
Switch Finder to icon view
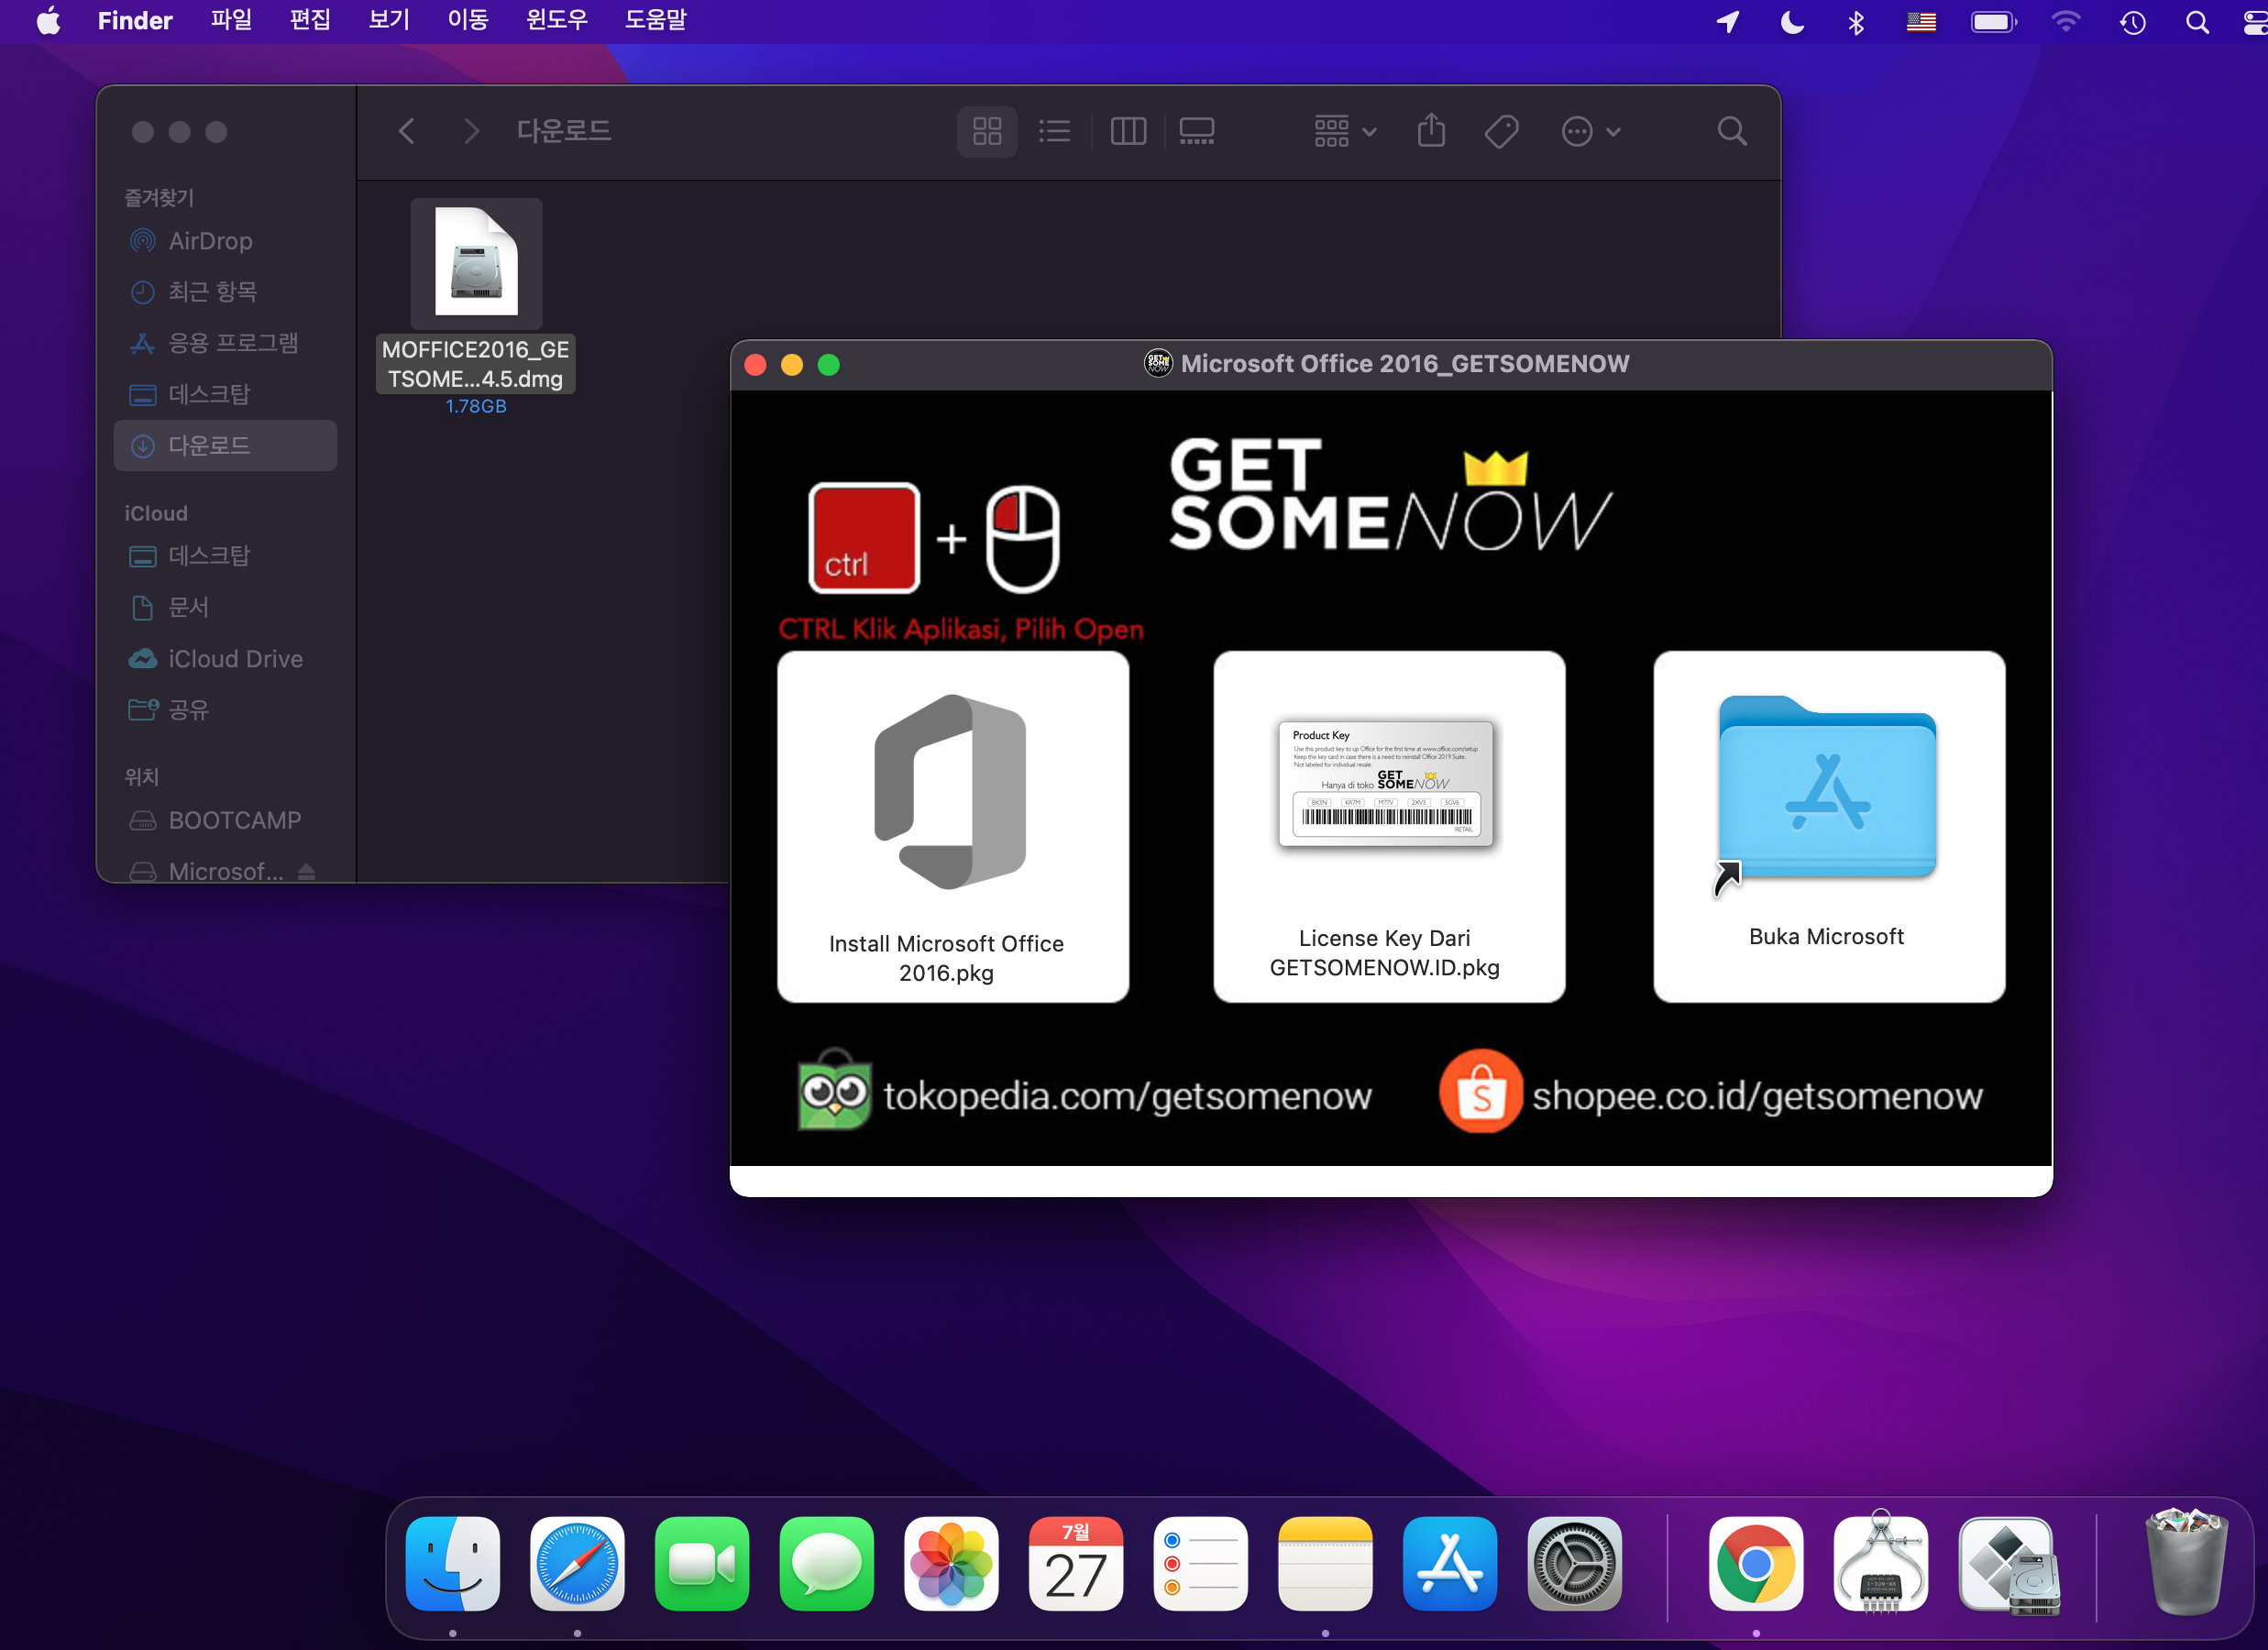(987, 131)
